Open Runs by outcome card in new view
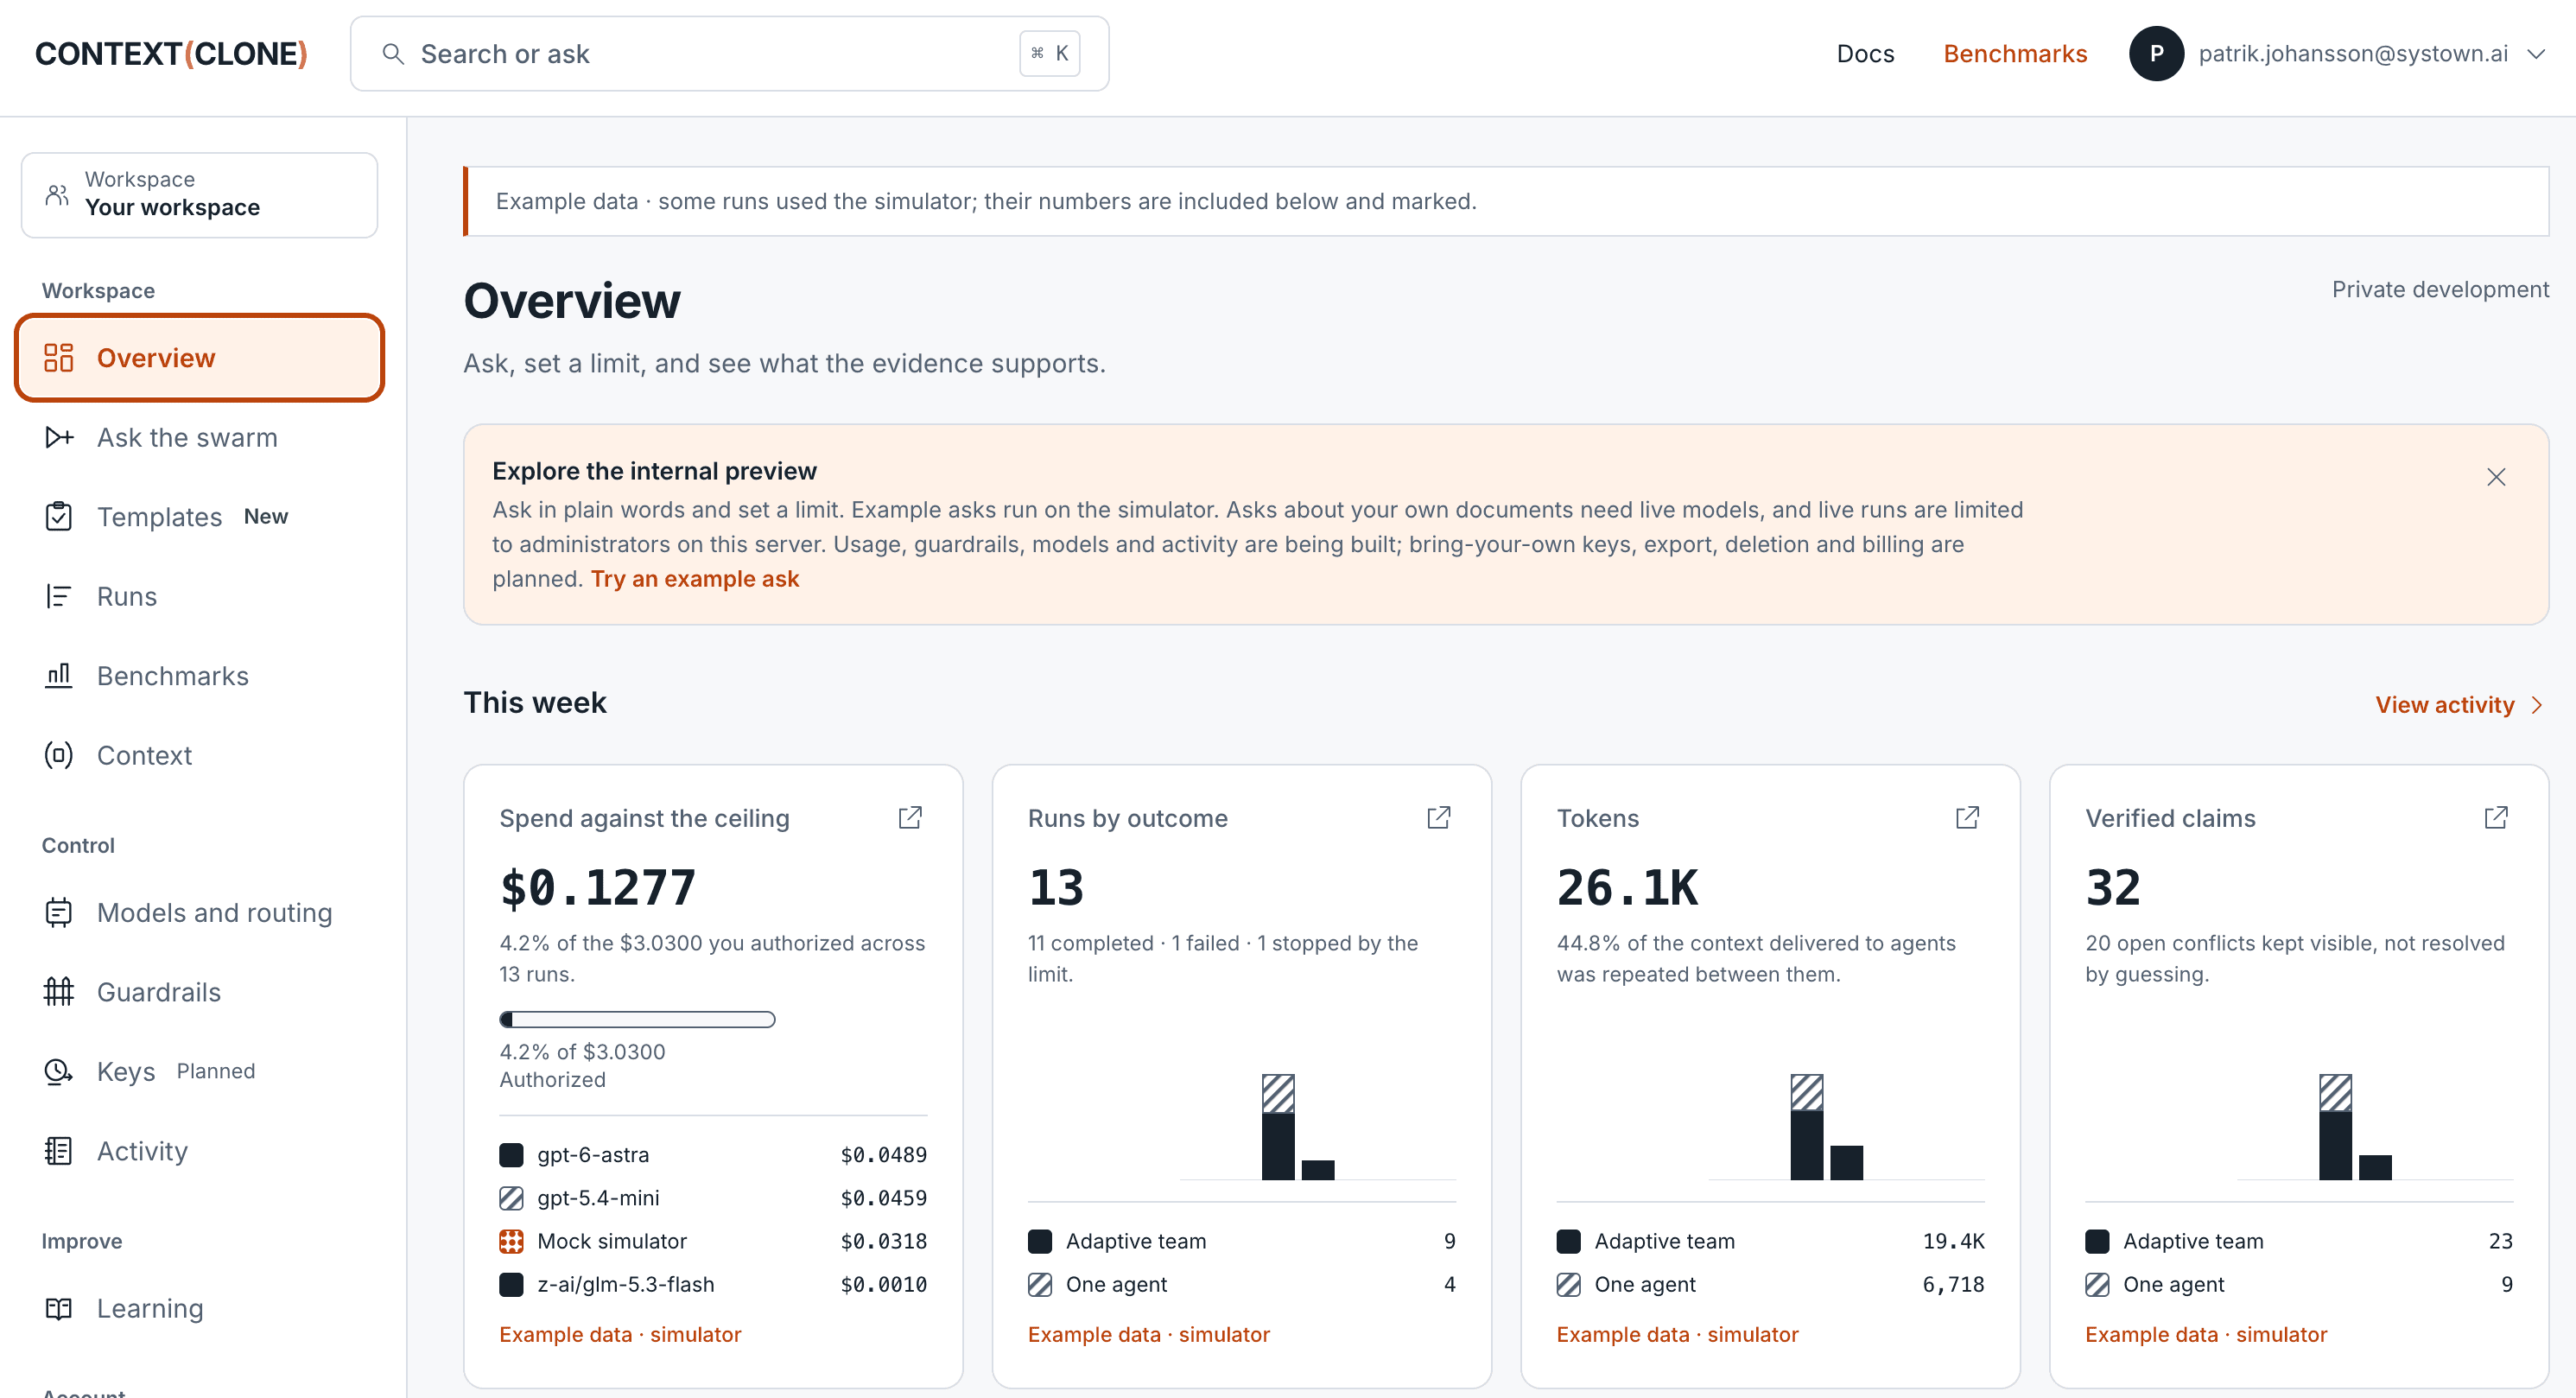Image resolution: width=2576 pixels, height=1398 pixels. point(1439,818)
